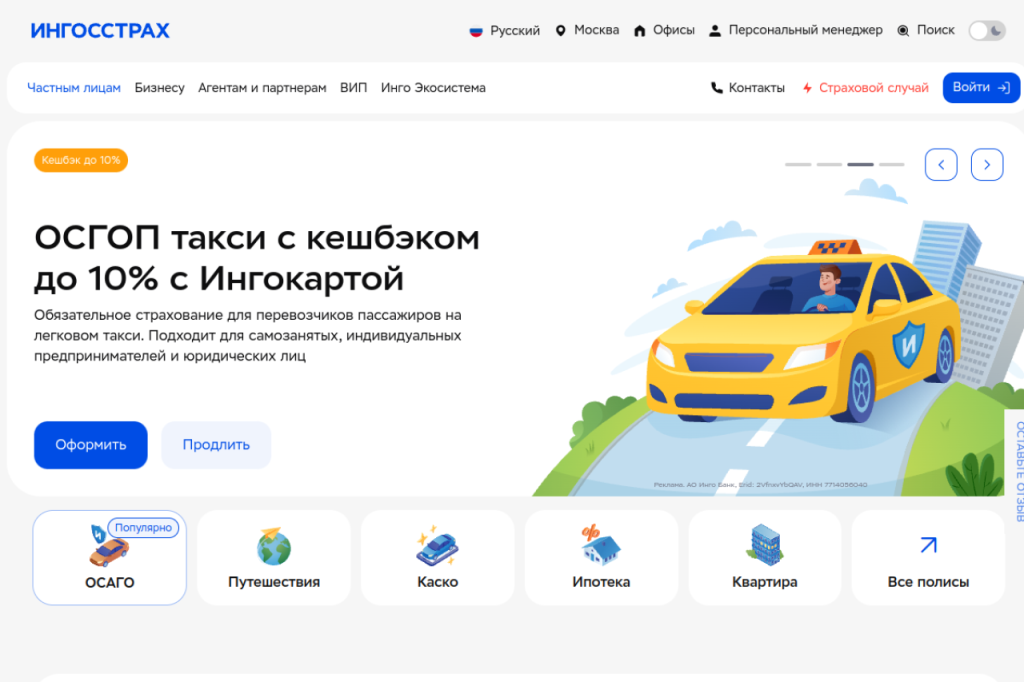Viewport: 1024px width, 682px height.
Task: Click the apartment building Квартира icon
Action: pyautogui.click(x=765, y=545)
